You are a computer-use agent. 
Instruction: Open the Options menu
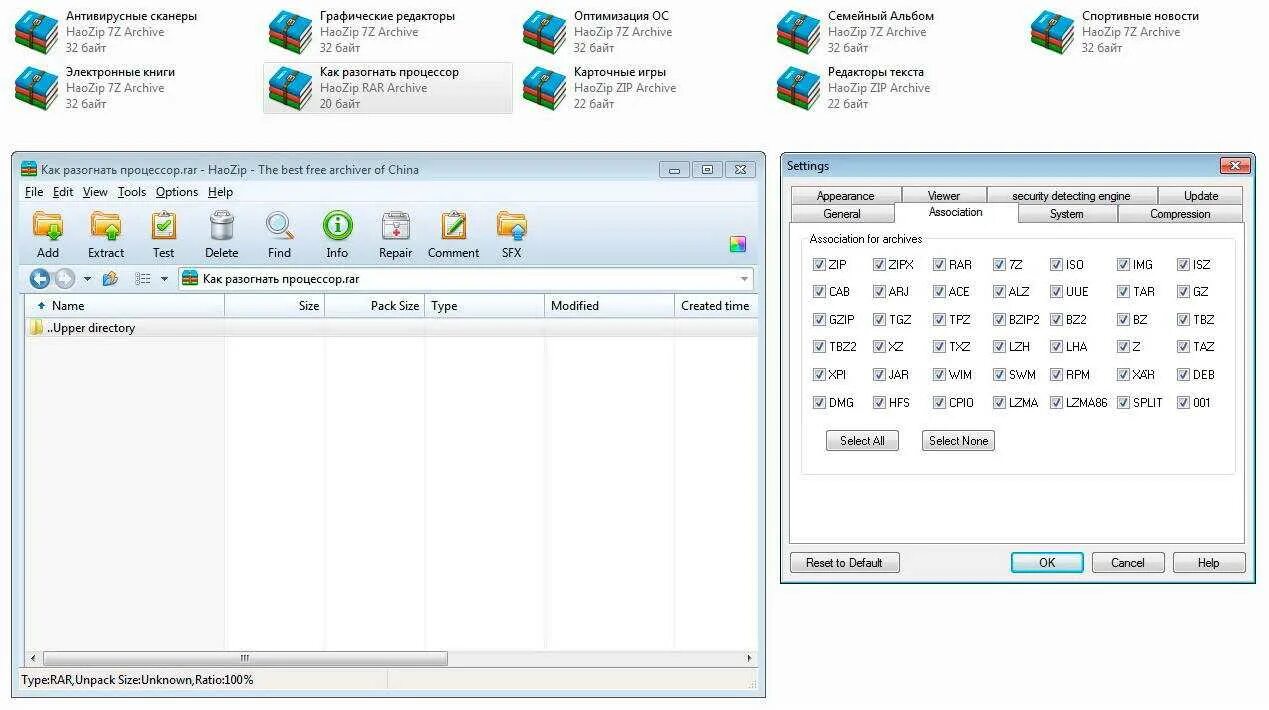tap(177, 192)
